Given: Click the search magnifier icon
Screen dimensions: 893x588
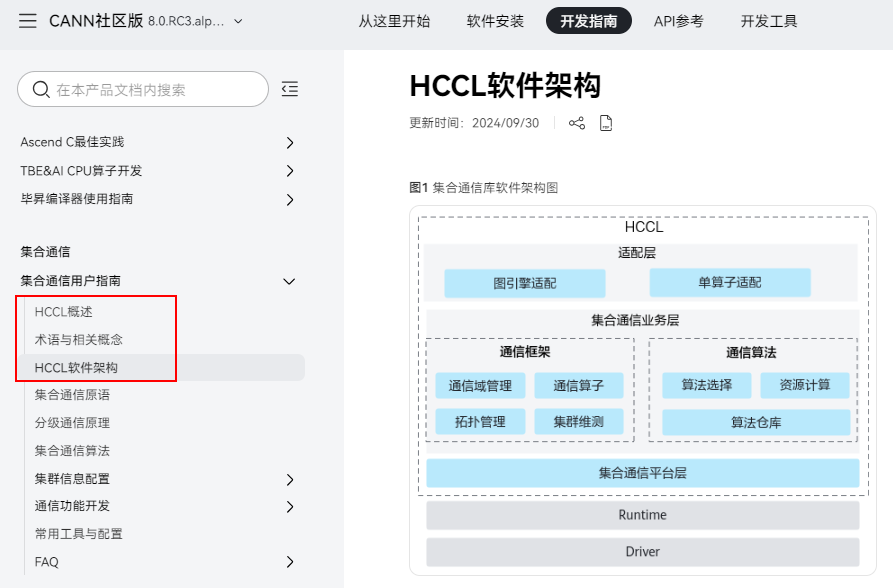Looking at the screenshot, I should click(41, 89).
